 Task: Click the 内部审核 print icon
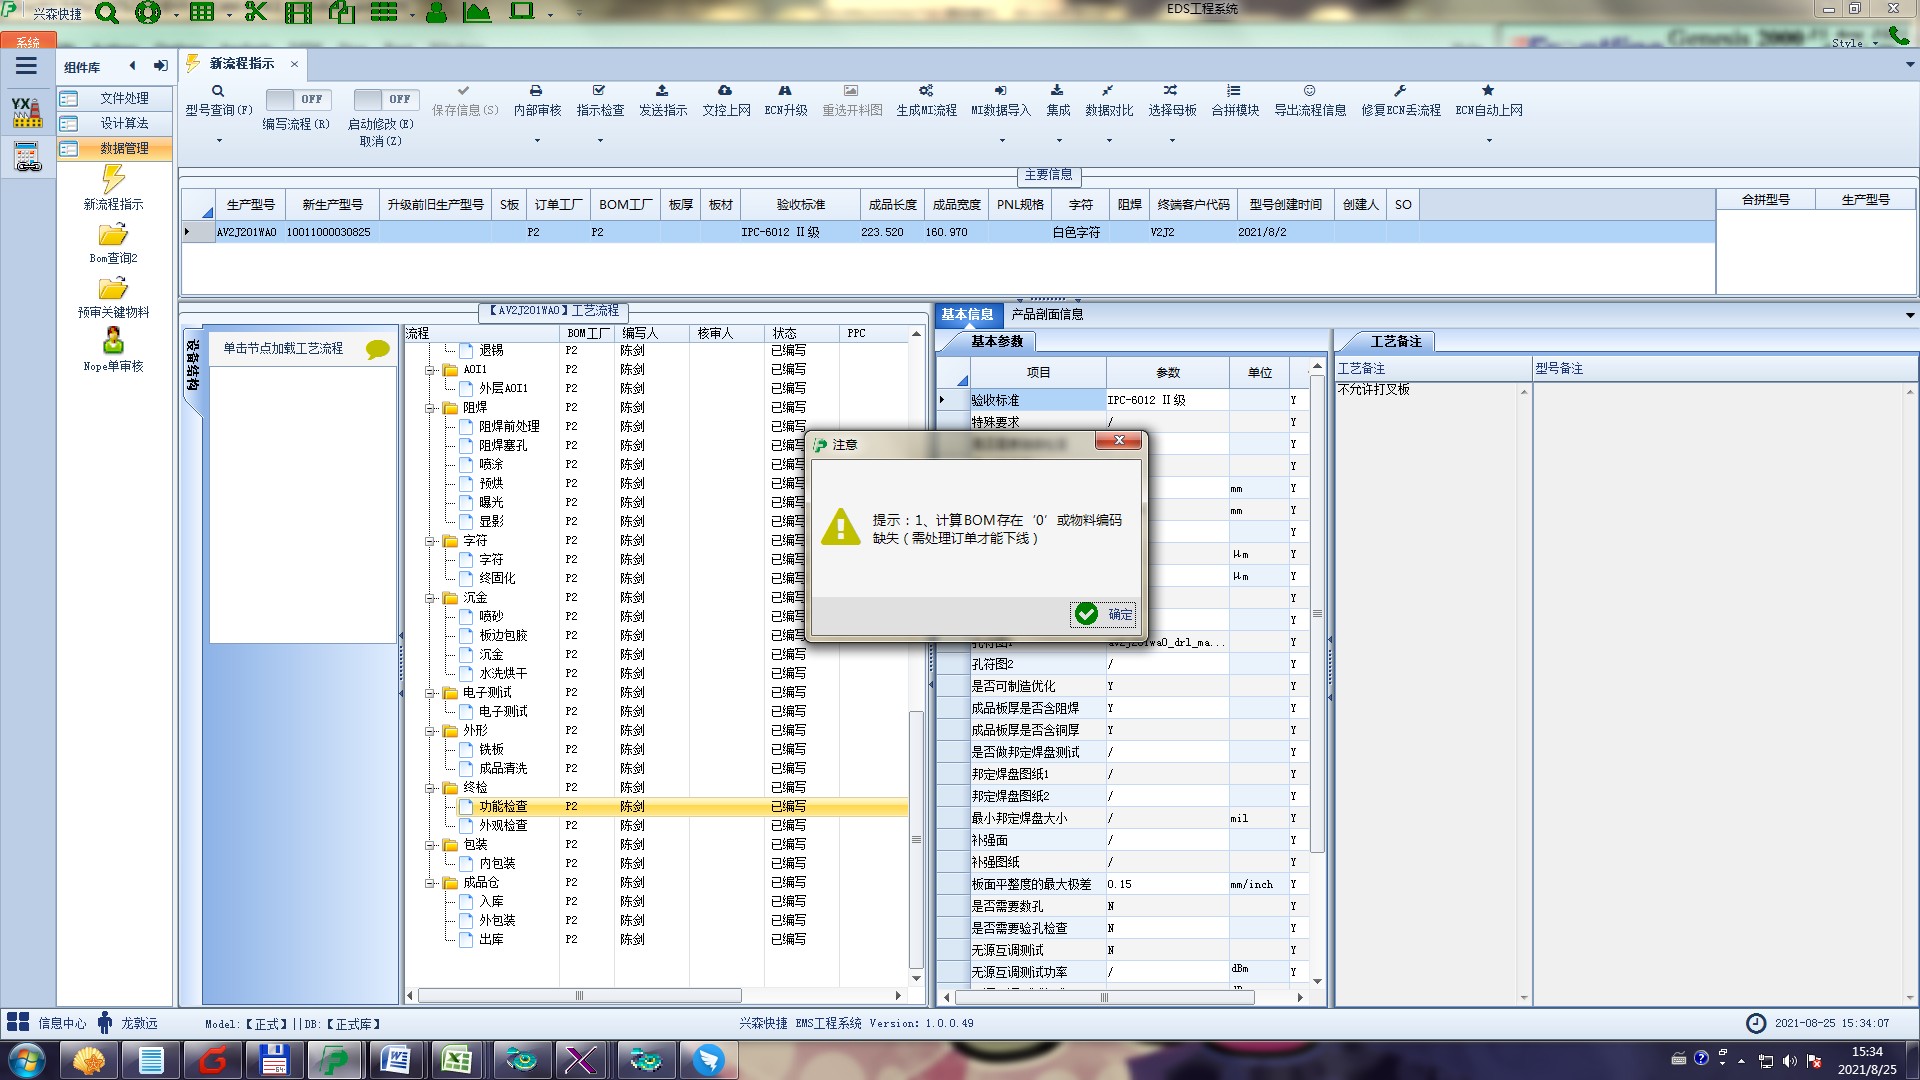pos(536,91)
